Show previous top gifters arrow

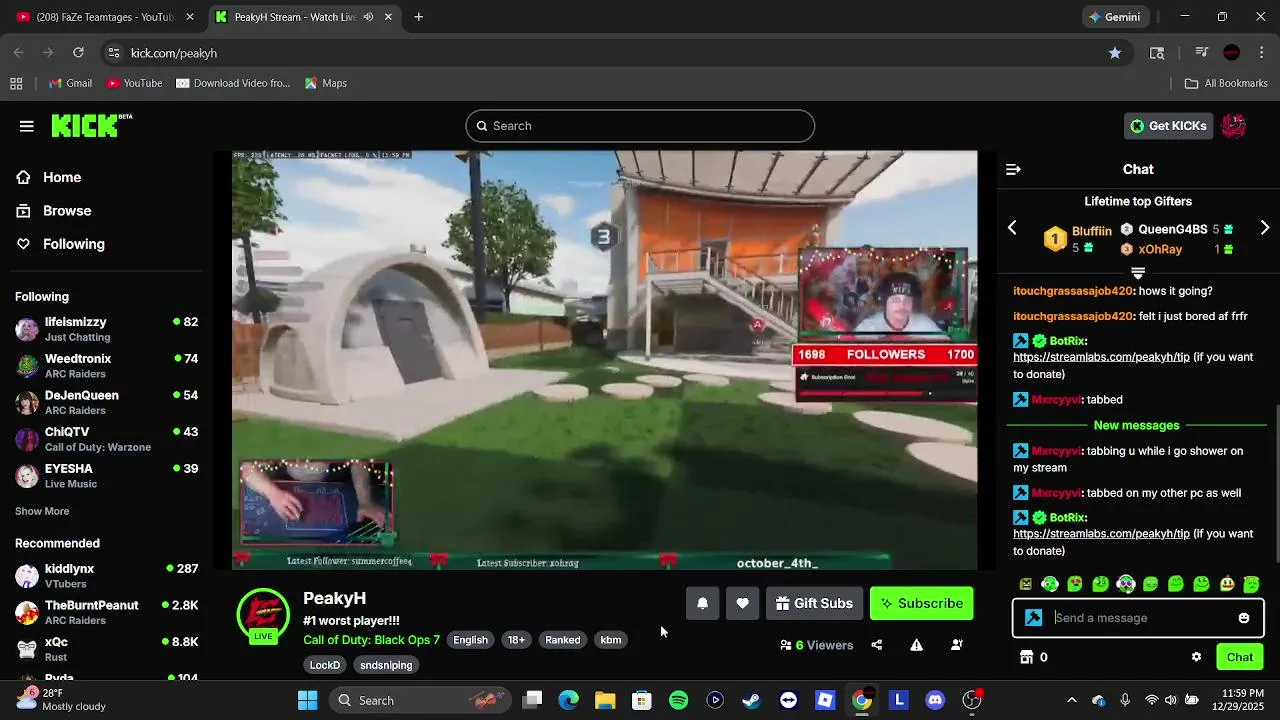point(1012,228)
